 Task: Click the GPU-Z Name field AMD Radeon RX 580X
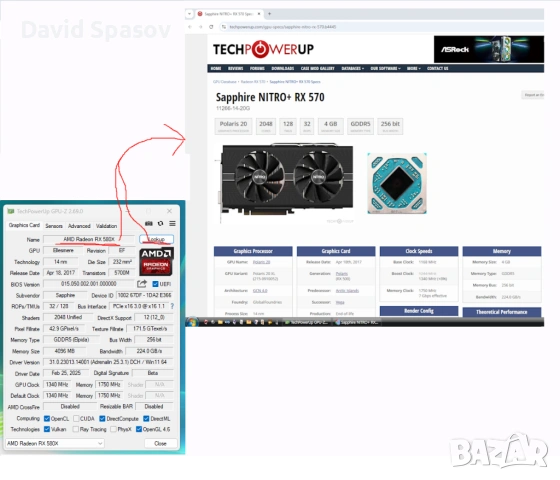89,239
